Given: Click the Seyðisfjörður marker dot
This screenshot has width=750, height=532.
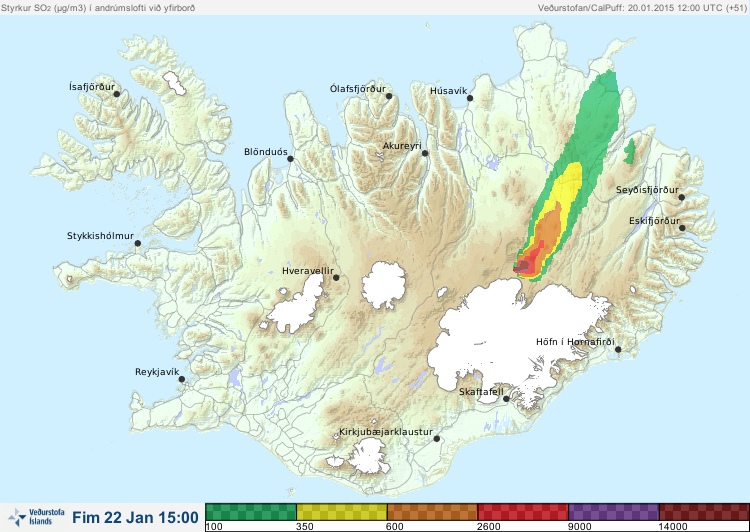Looking at the screenshot, I should coord(682,197).
